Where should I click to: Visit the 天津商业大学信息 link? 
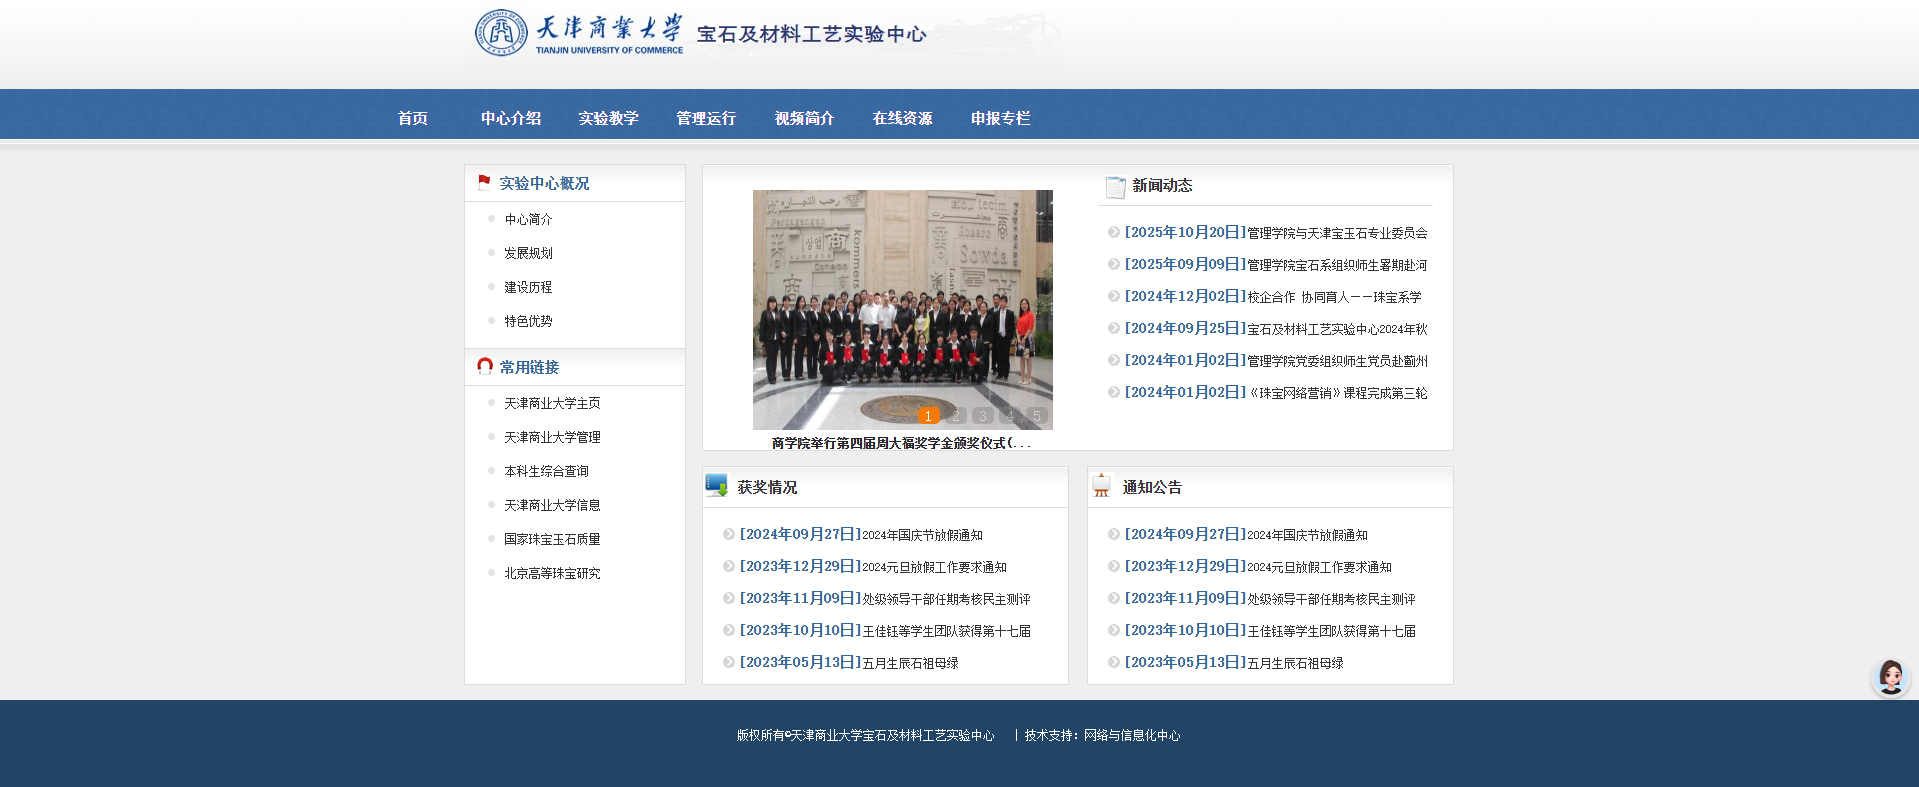(x=552, y=505)
